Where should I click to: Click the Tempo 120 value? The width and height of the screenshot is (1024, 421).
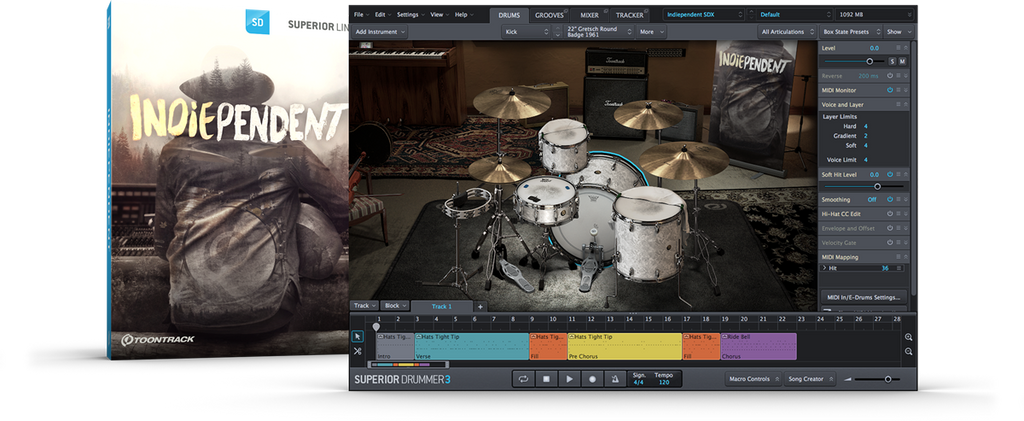pyautogui.click(x=664, y=382)
